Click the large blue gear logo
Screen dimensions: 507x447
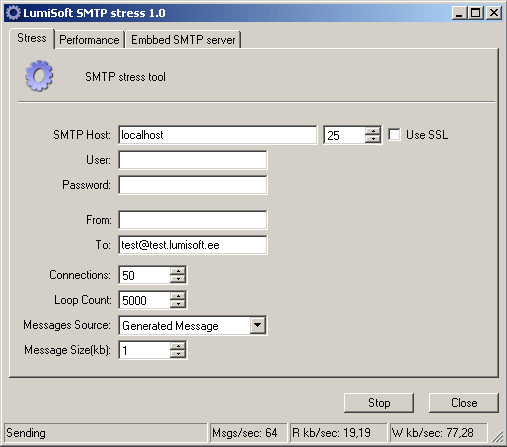[x=39, y=76]
